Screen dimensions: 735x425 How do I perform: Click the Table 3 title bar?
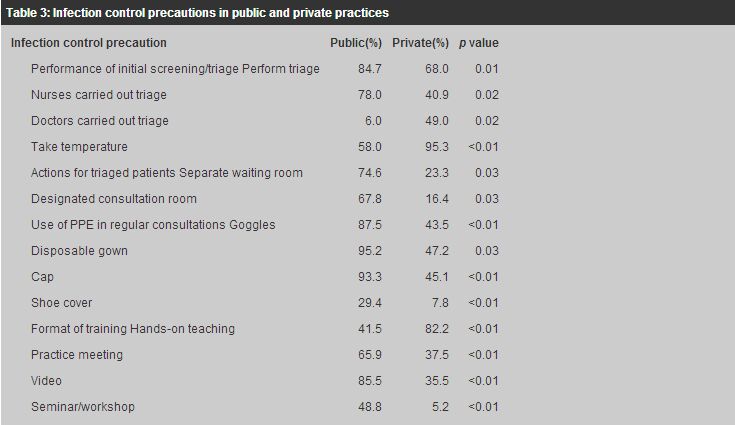(368, 13)
